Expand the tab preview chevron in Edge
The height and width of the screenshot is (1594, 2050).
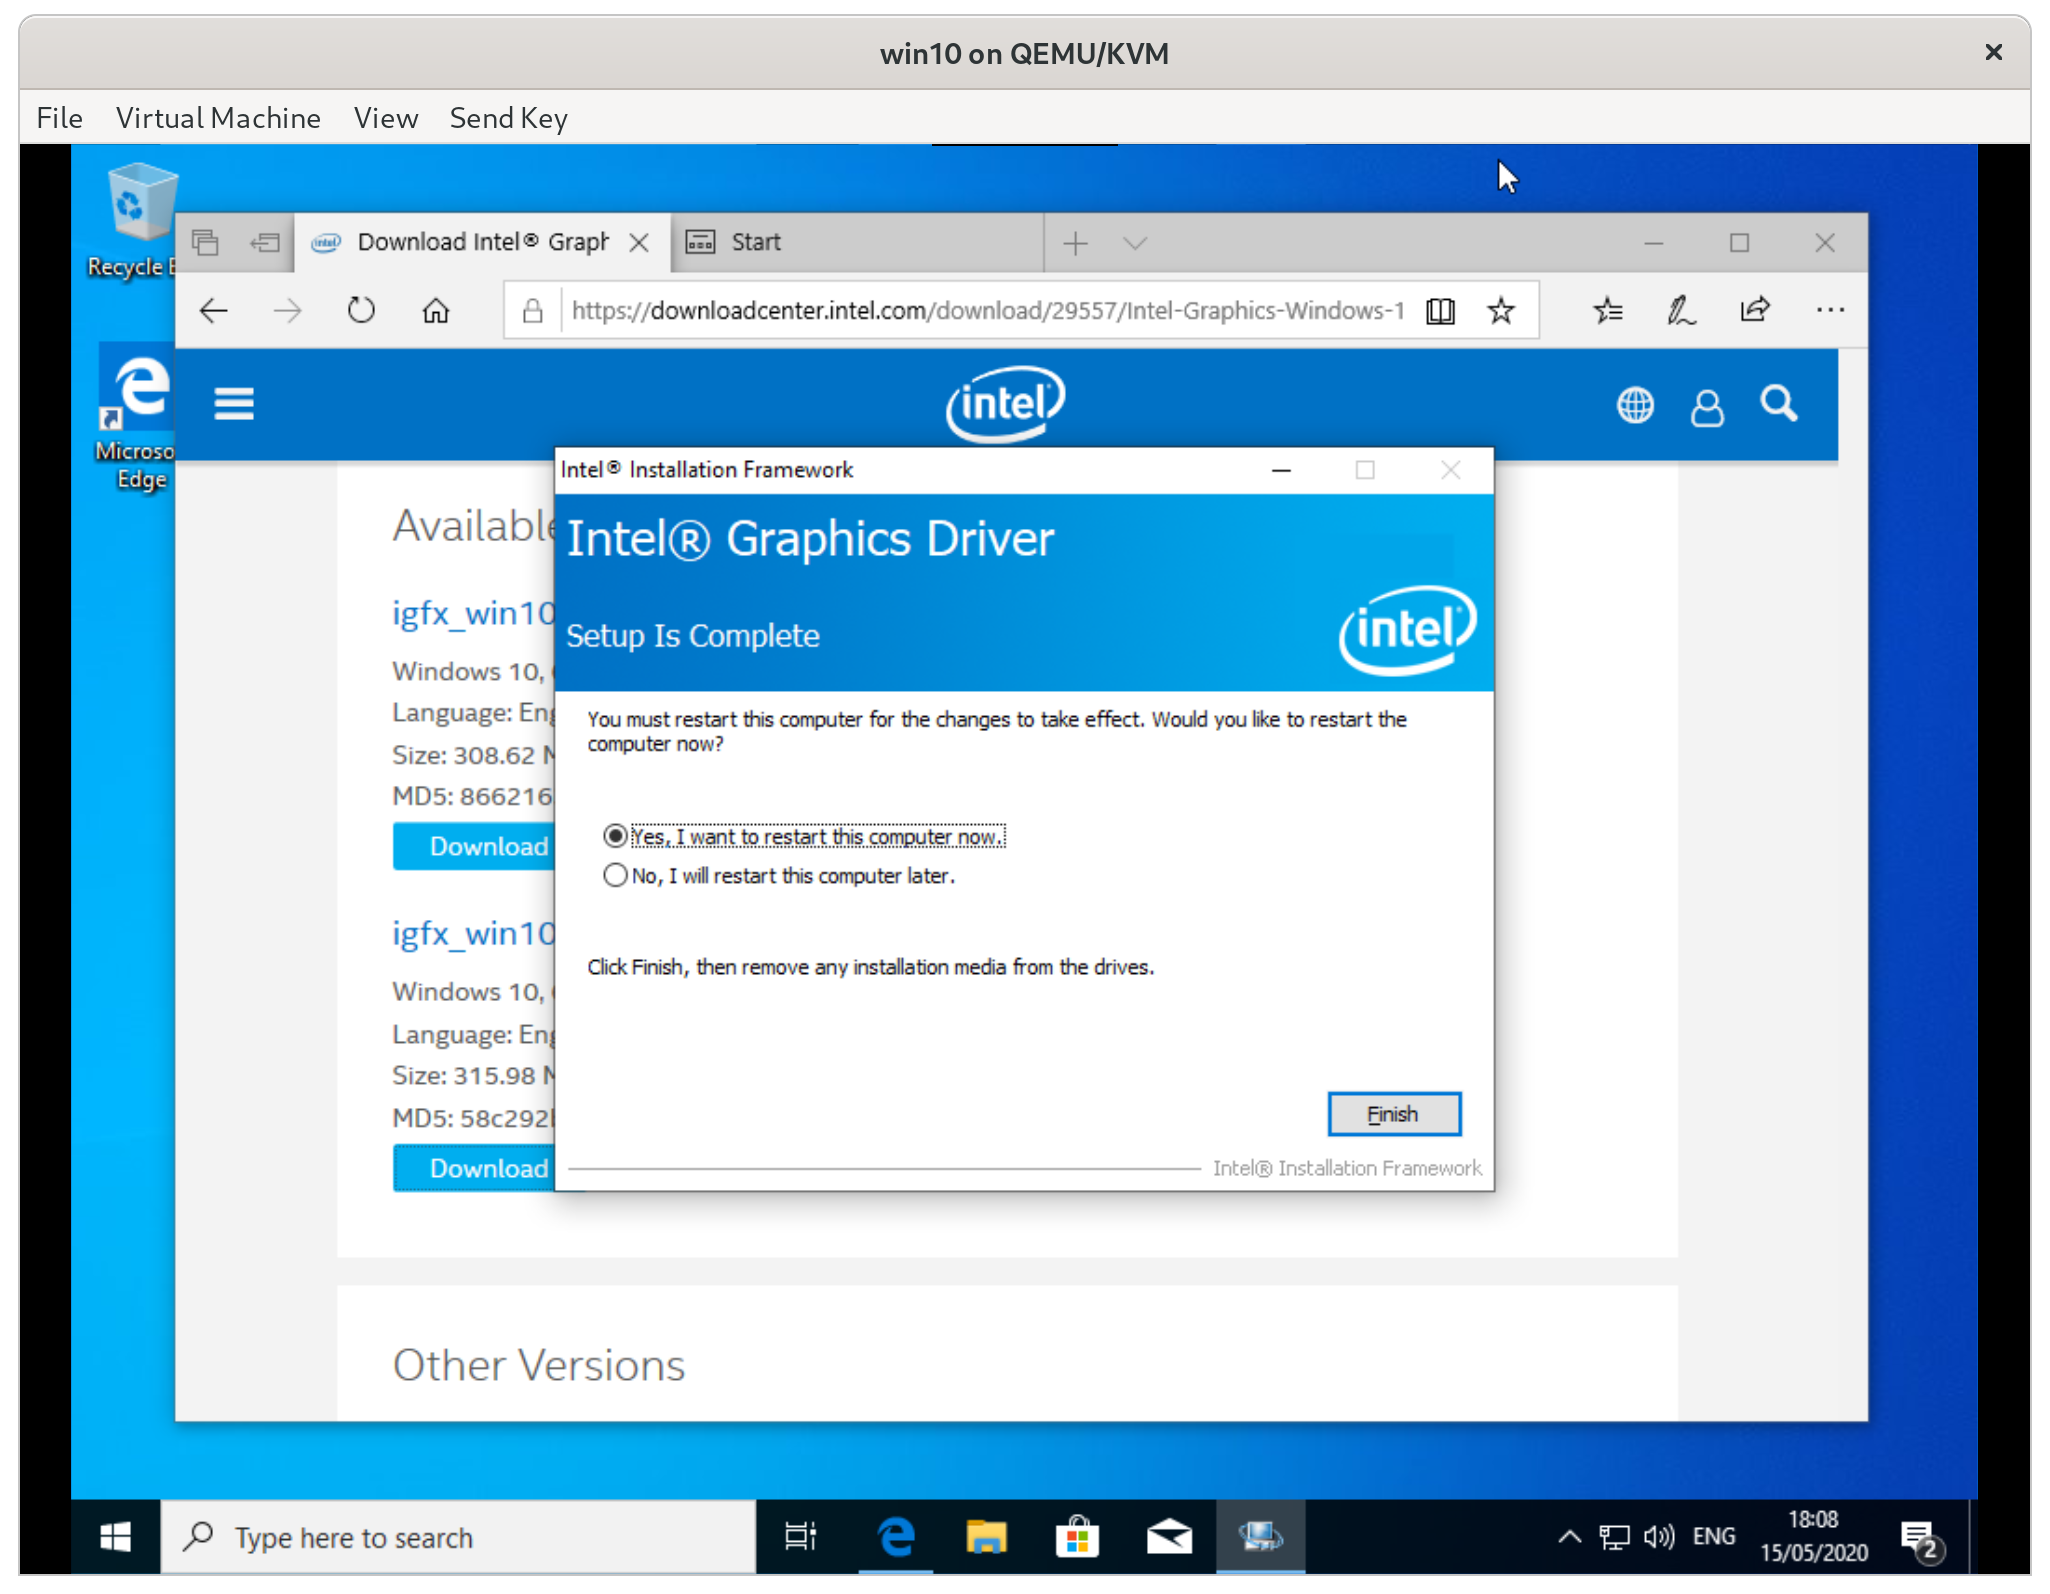click(1134, 243)
